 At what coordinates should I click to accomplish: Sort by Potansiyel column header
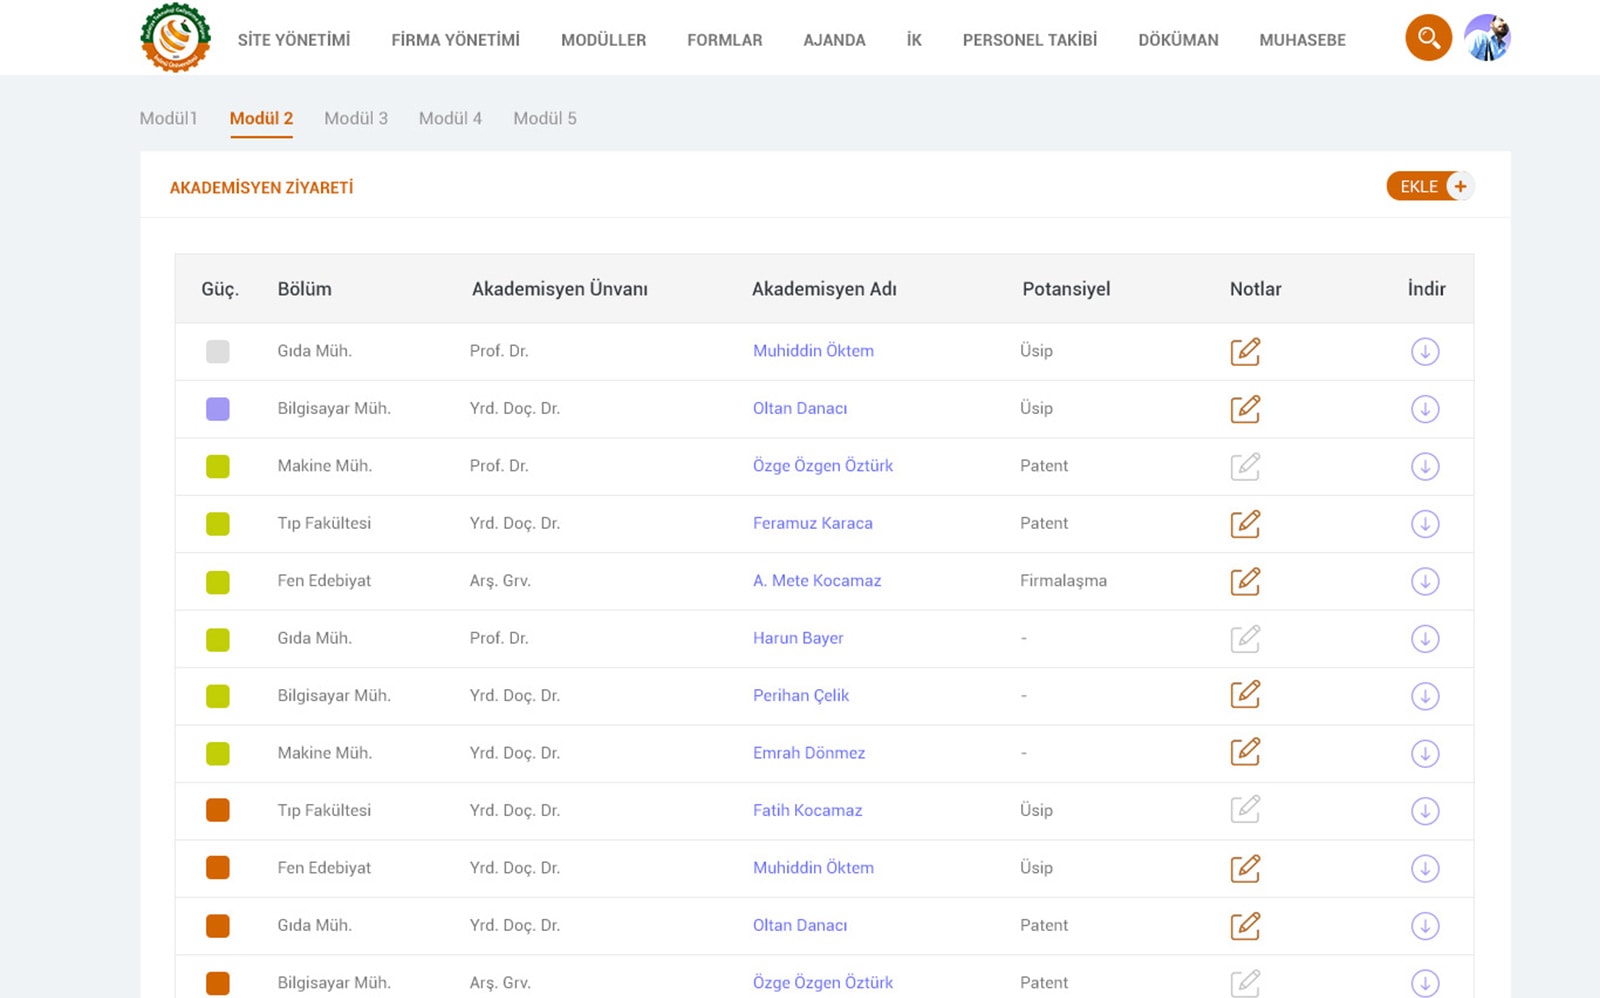[1066, 289]
